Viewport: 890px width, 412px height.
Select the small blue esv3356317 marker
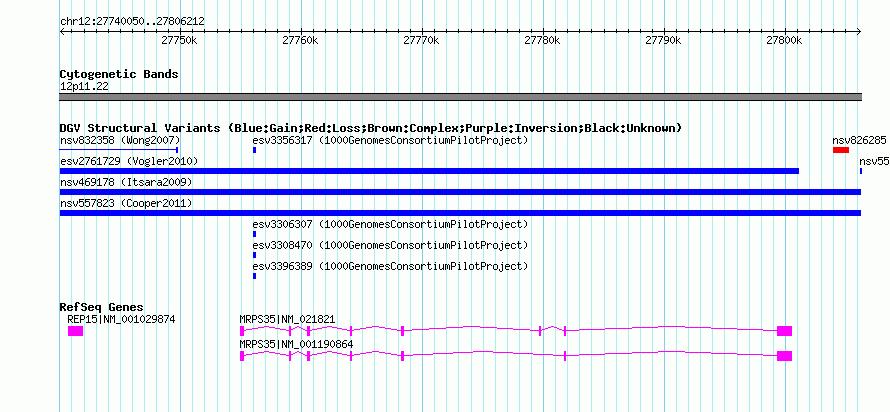pyautogui.click(x=254, y=150)
